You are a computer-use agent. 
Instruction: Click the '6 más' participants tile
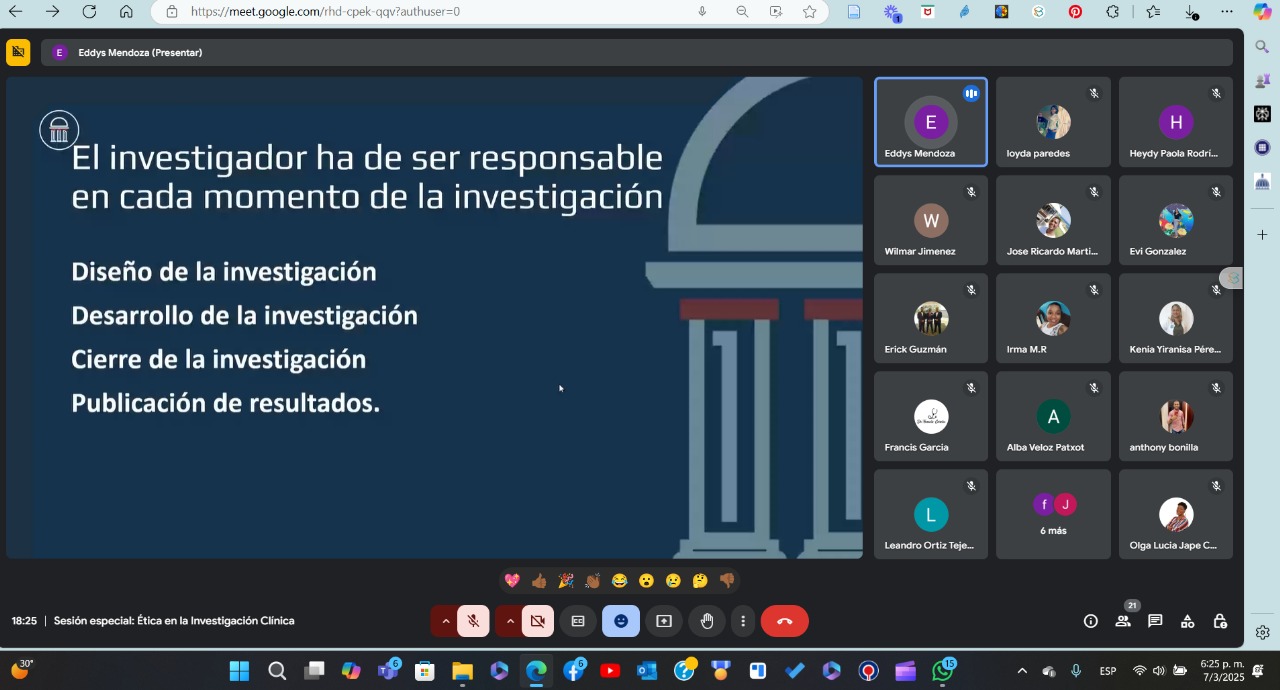1053,514
